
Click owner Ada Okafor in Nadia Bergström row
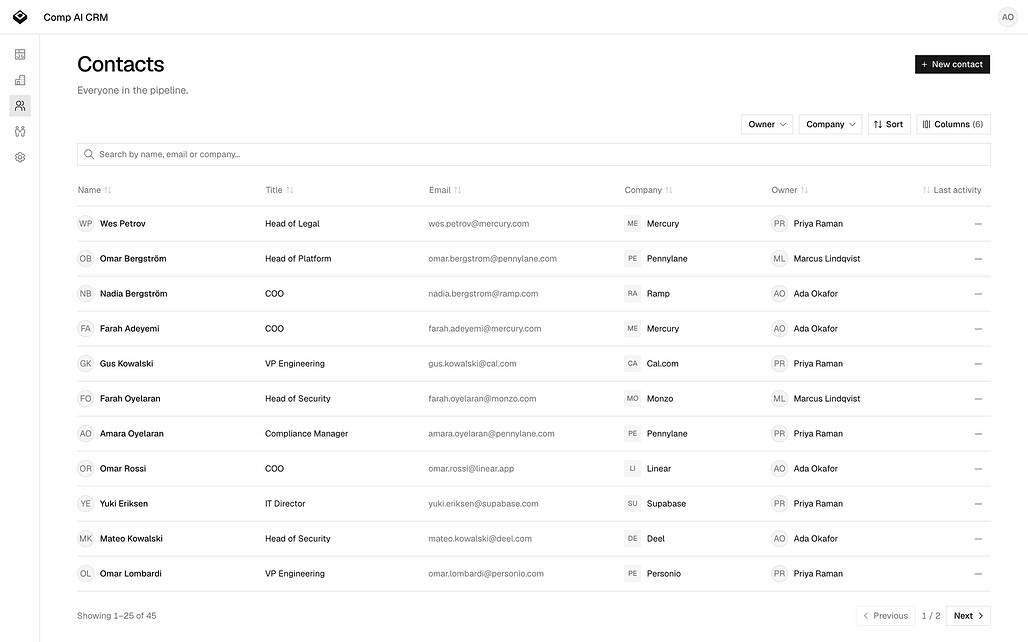tap(816, 294)
